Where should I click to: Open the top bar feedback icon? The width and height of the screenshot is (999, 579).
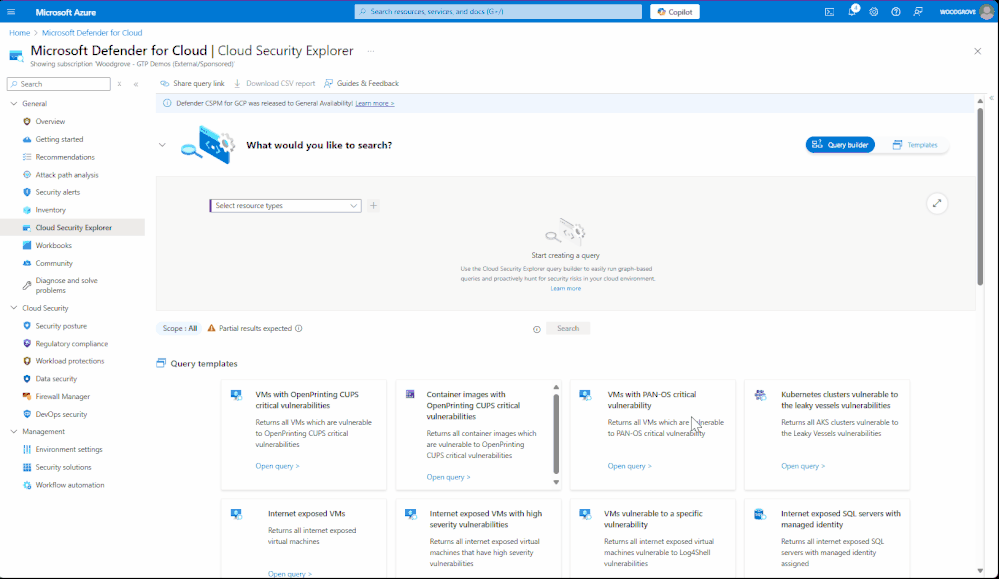[918, 11]
